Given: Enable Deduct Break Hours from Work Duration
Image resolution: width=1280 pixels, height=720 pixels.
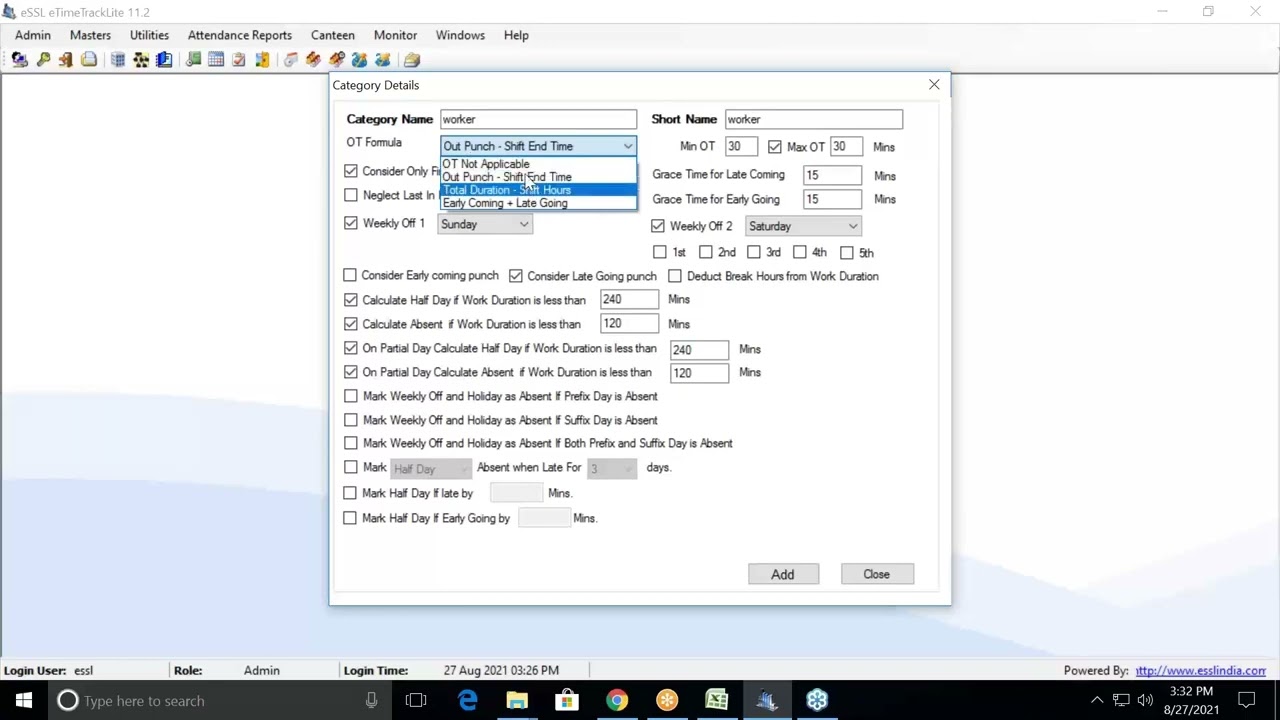Looking at the screenshot, I should pos(675,275).
